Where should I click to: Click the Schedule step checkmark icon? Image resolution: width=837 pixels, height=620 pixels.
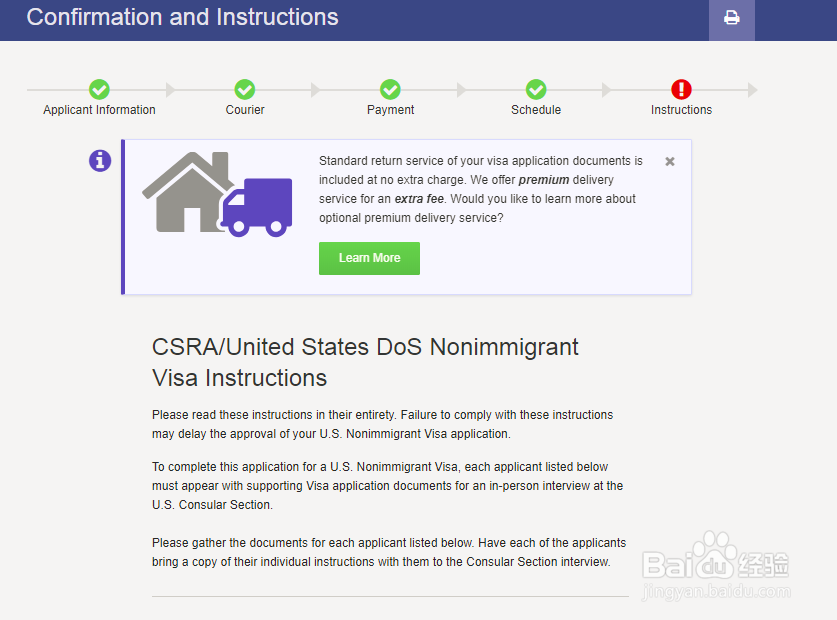536,90
